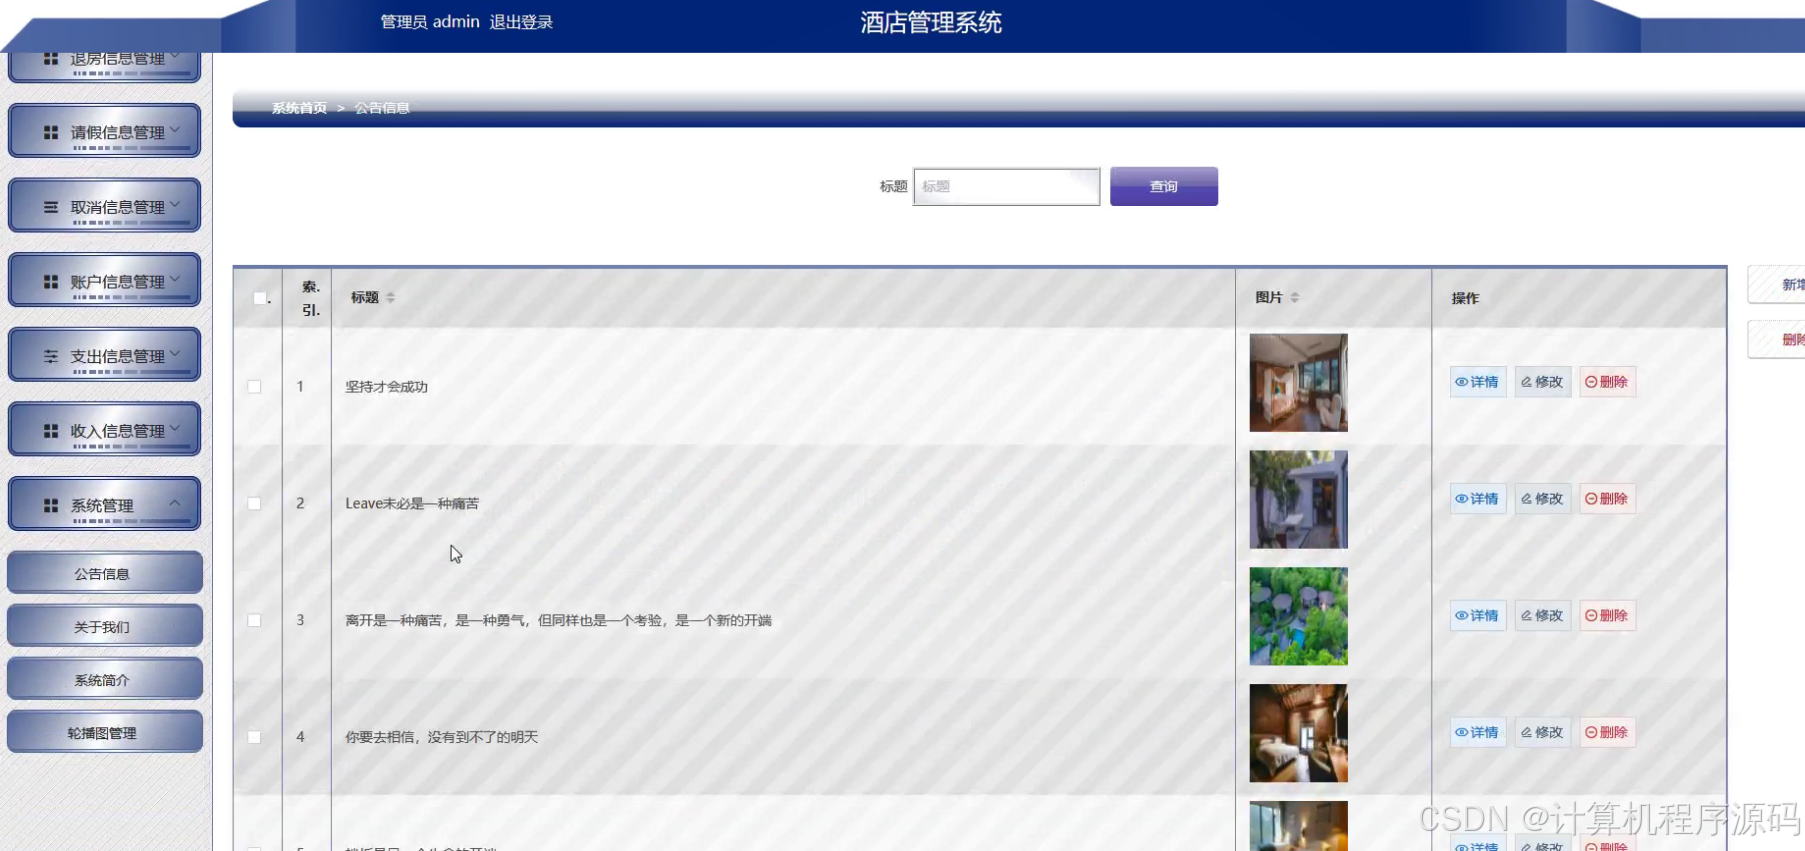Open 公告信息 submenu item
1805x851 pixels.
click(104, 573)
